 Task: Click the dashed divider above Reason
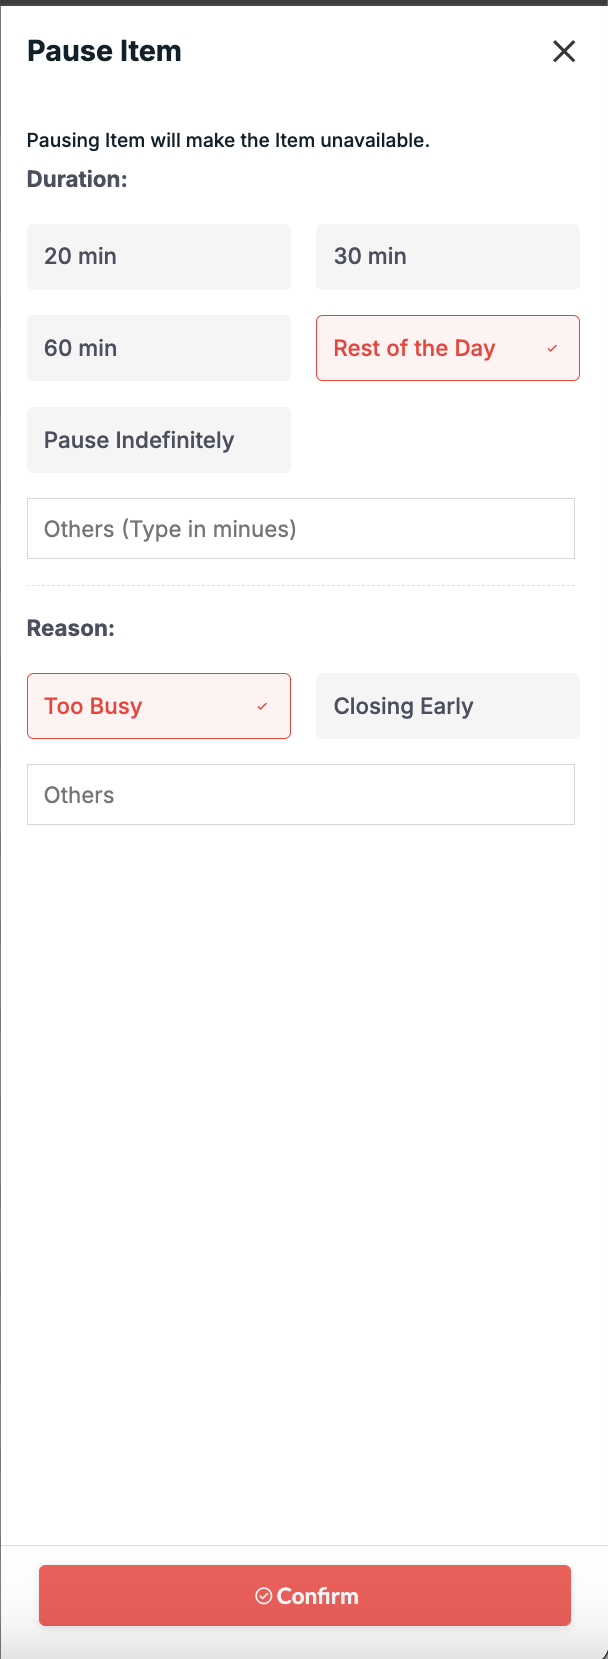[300, 585]
